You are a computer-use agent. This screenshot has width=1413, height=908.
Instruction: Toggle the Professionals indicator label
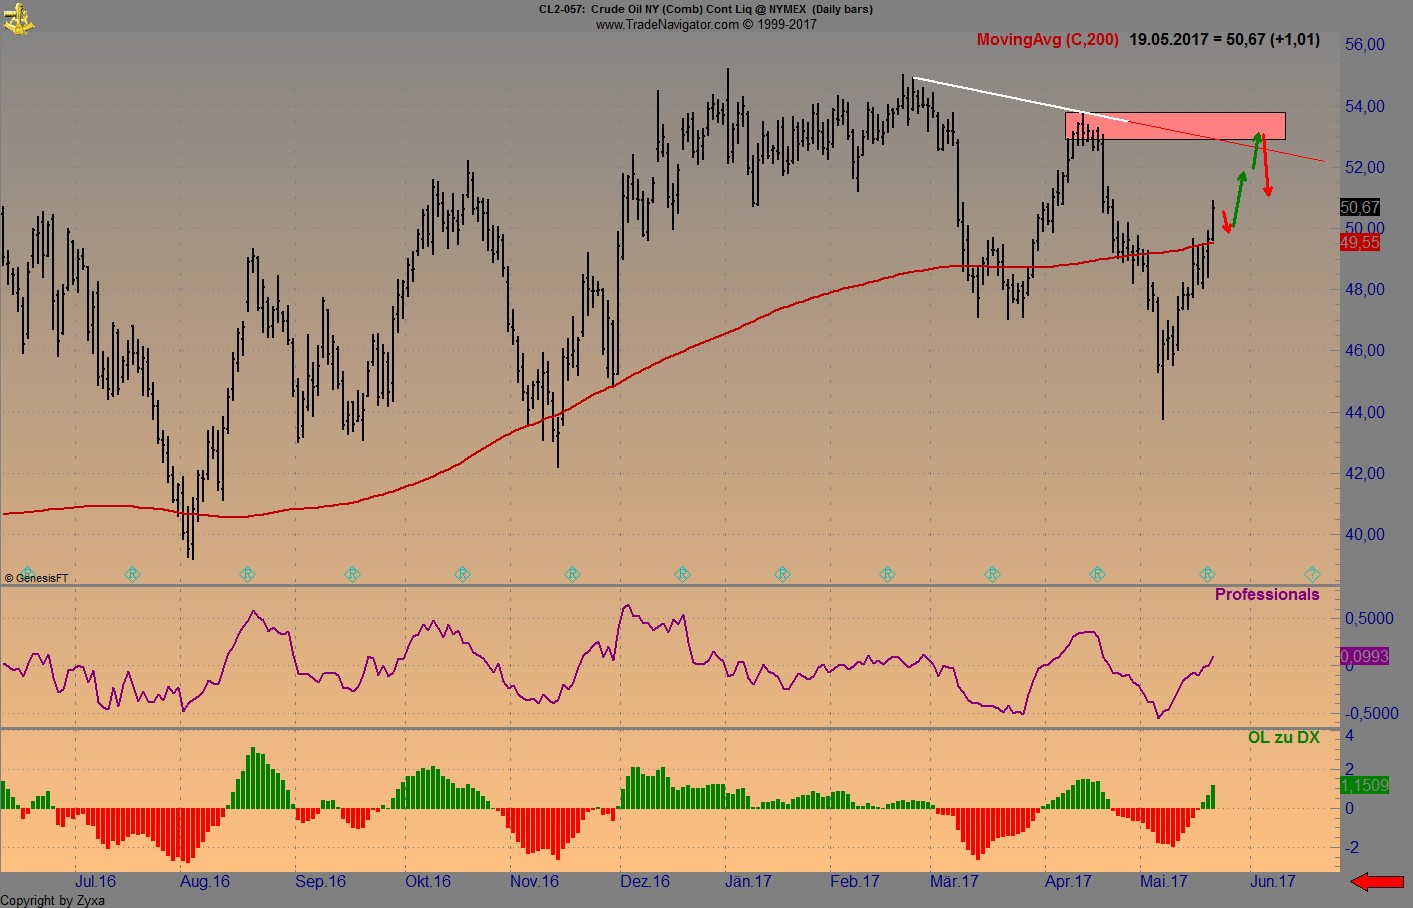1268,594
